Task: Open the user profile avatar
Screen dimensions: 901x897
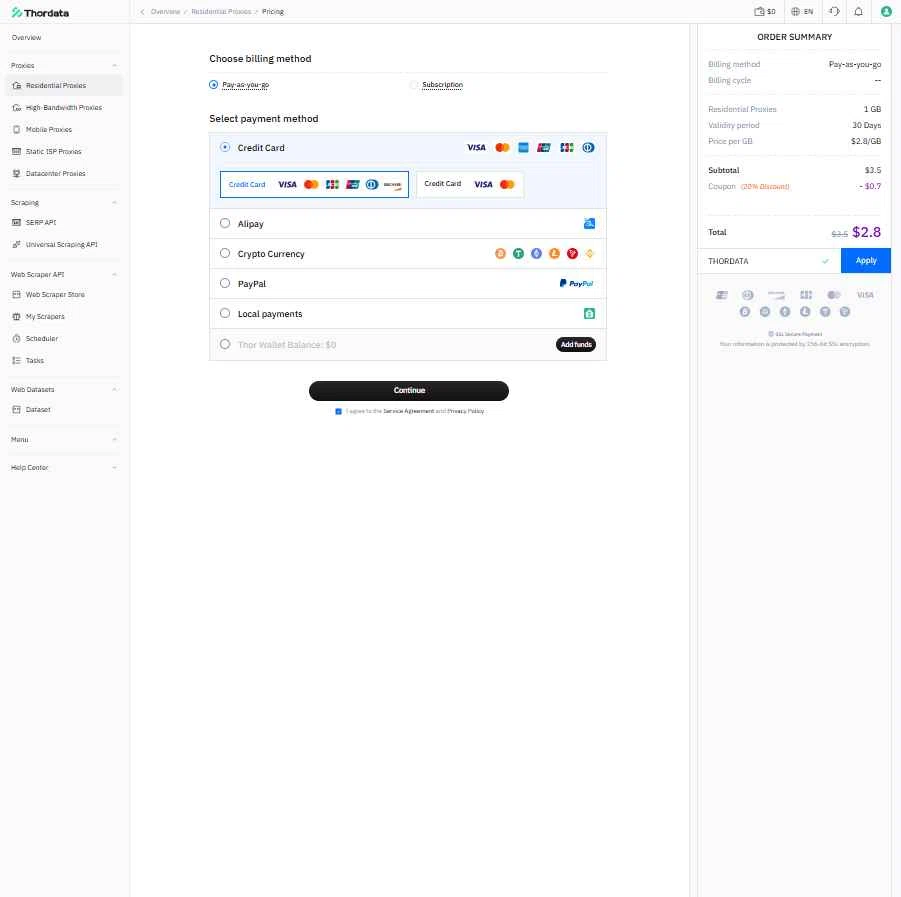Action: (886, 11)
